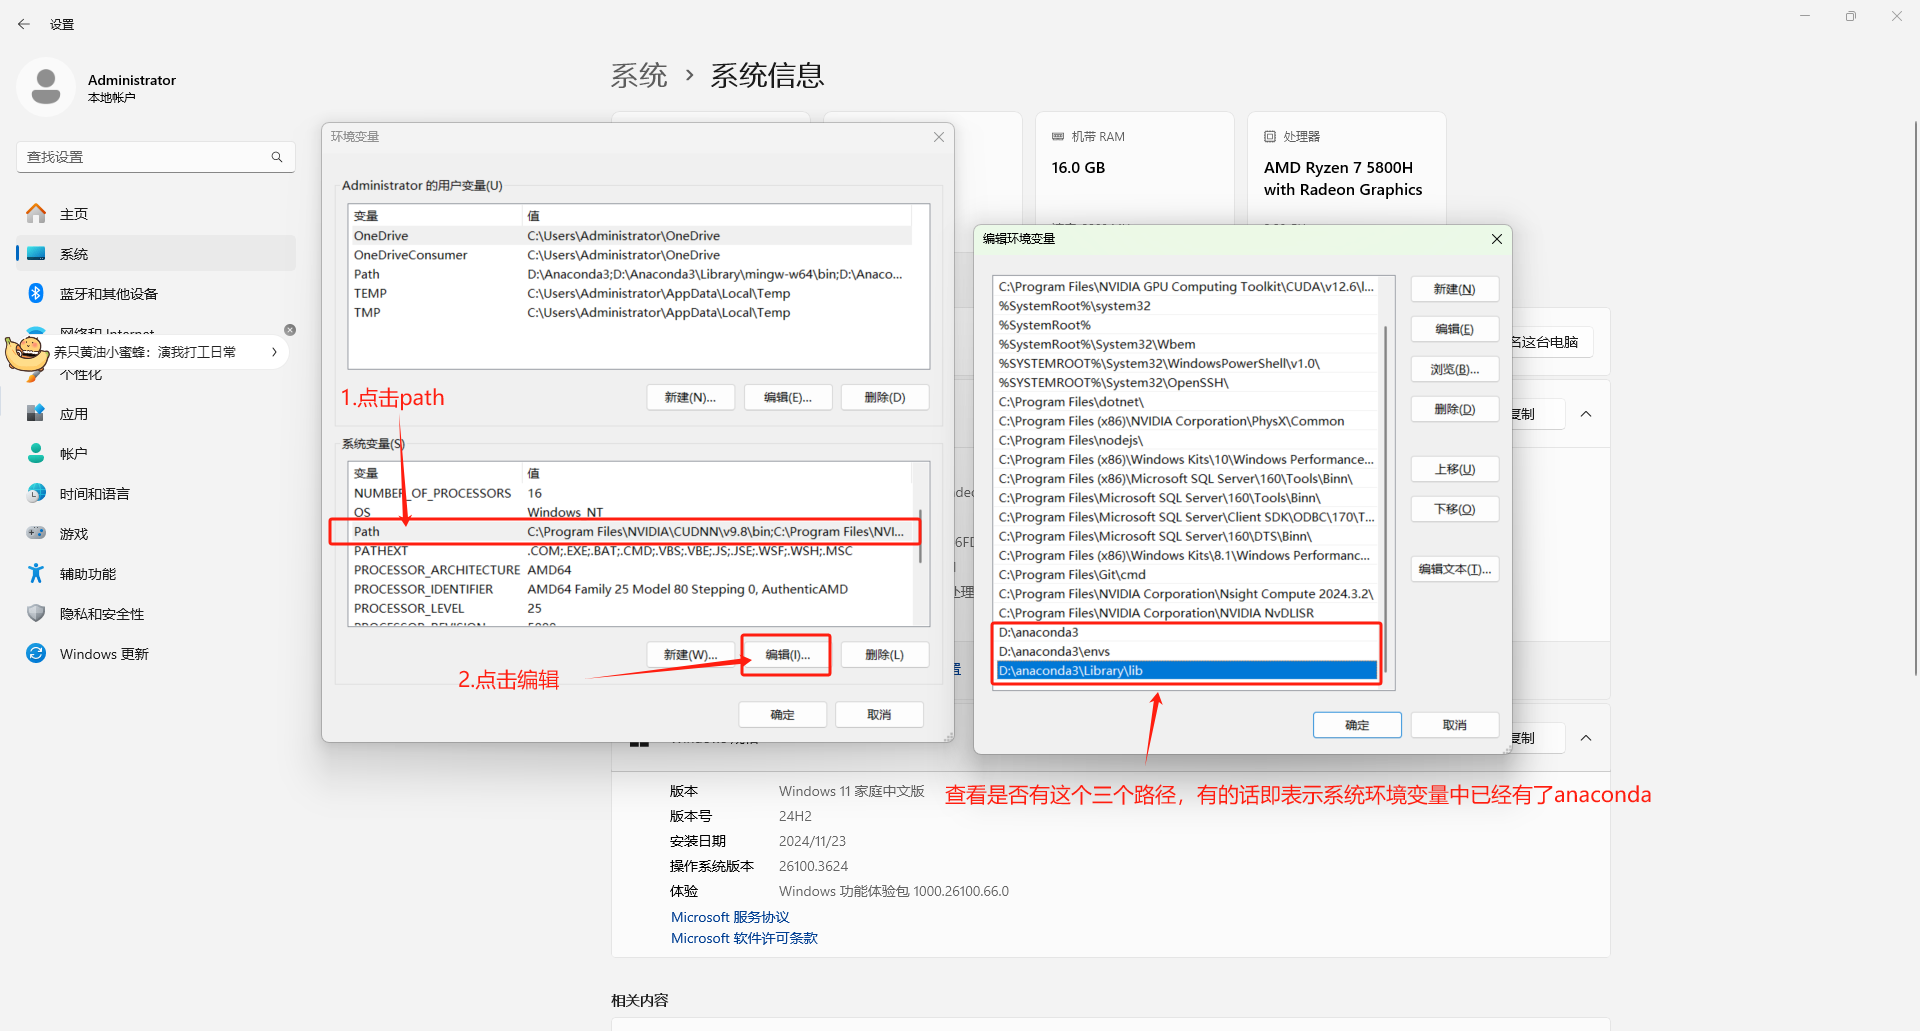The height and width of the screenshot is (1031, 1920).
Task: Open the Microsoft 服务协议 link
Action: coord(730,917)
